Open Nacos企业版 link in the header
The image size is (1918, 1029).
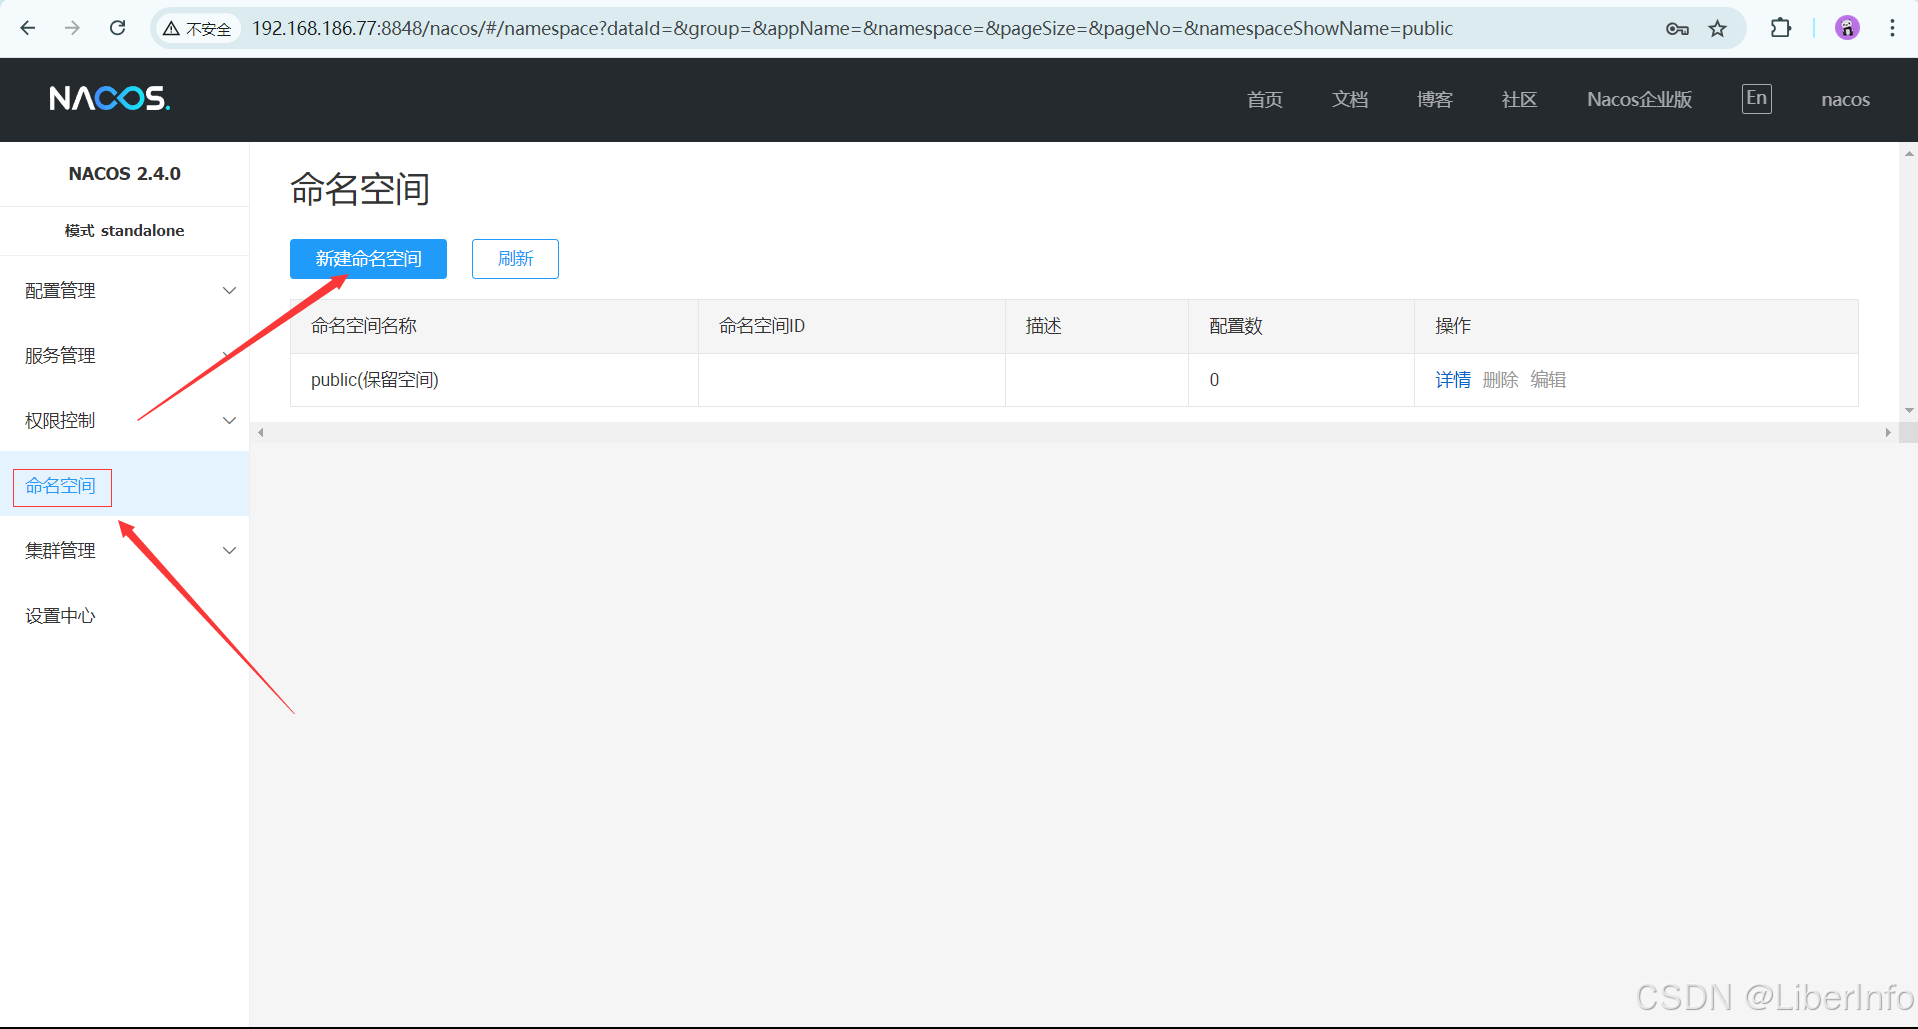(1640, 99)
